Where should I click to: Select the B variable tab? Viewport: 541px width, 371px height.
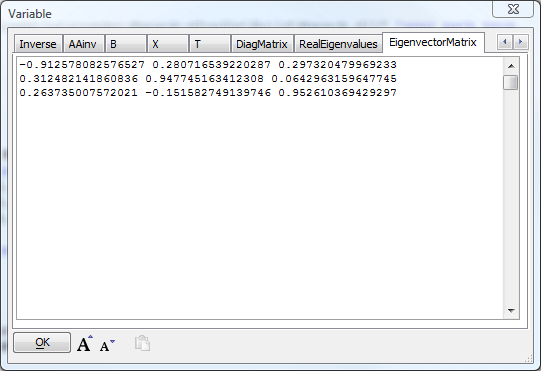126,44
